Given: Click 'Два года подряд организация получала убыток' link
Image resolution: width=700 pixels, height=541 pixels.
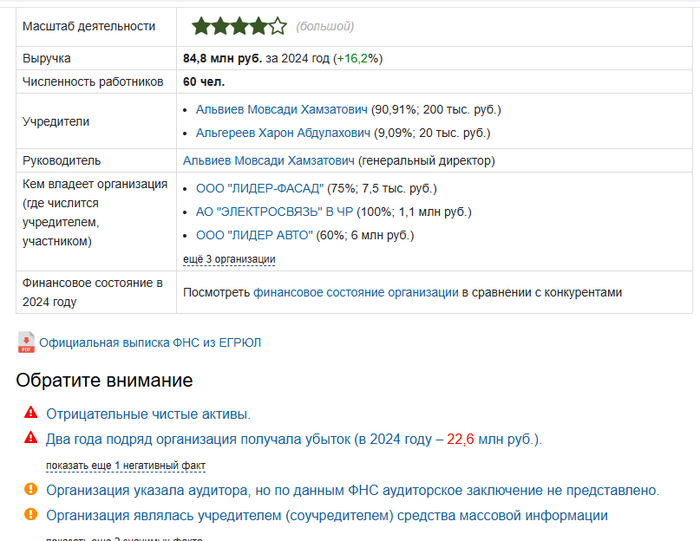Looking at the screenshot, I should (x=240, y=438).
